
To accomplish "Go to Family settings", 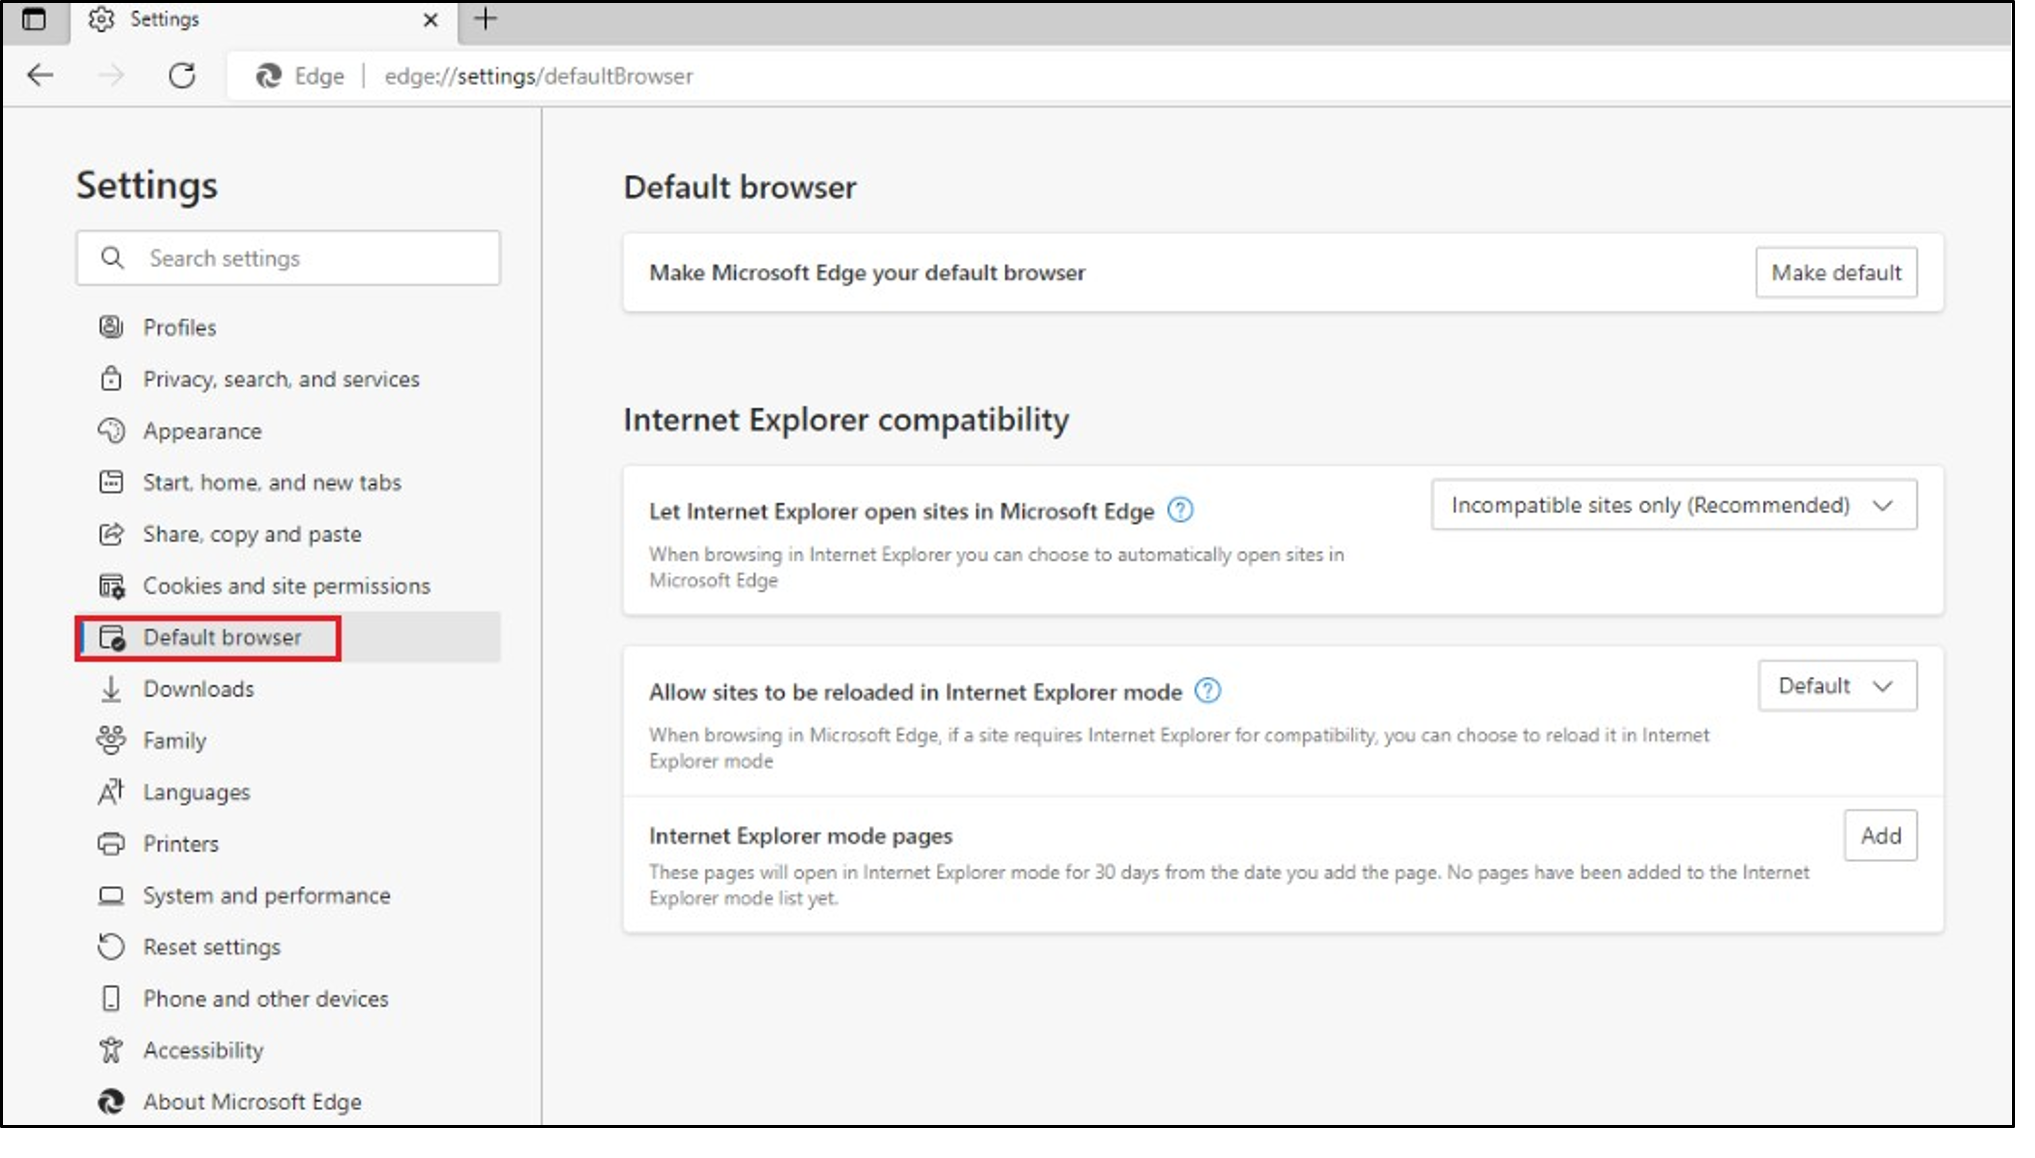I will coord(288,741).
